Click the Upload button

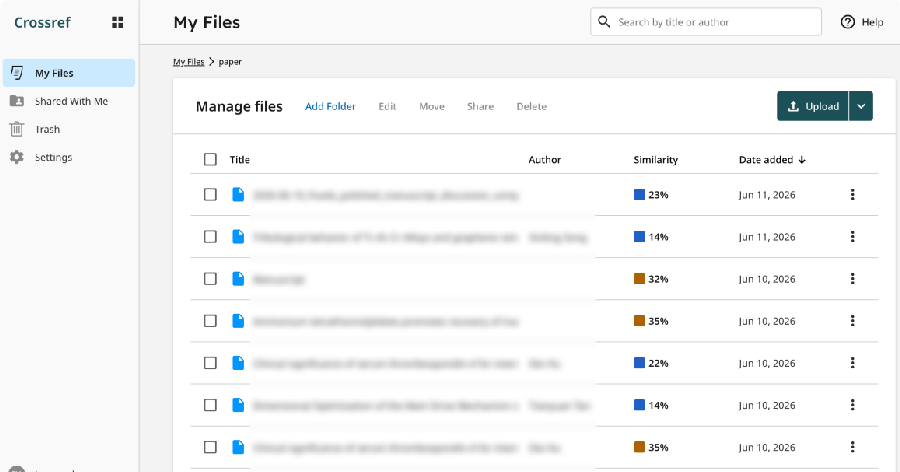tap(813, 106)
